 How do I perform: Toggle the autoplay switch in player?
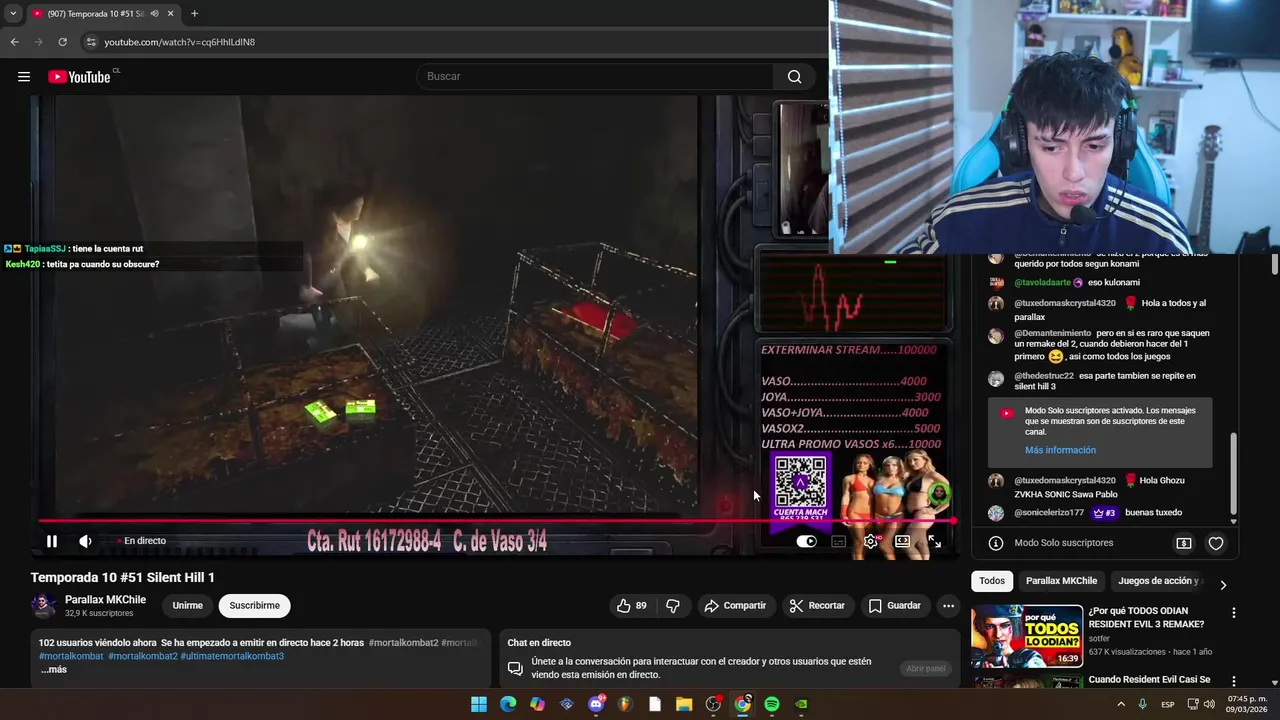coord(806,541)
